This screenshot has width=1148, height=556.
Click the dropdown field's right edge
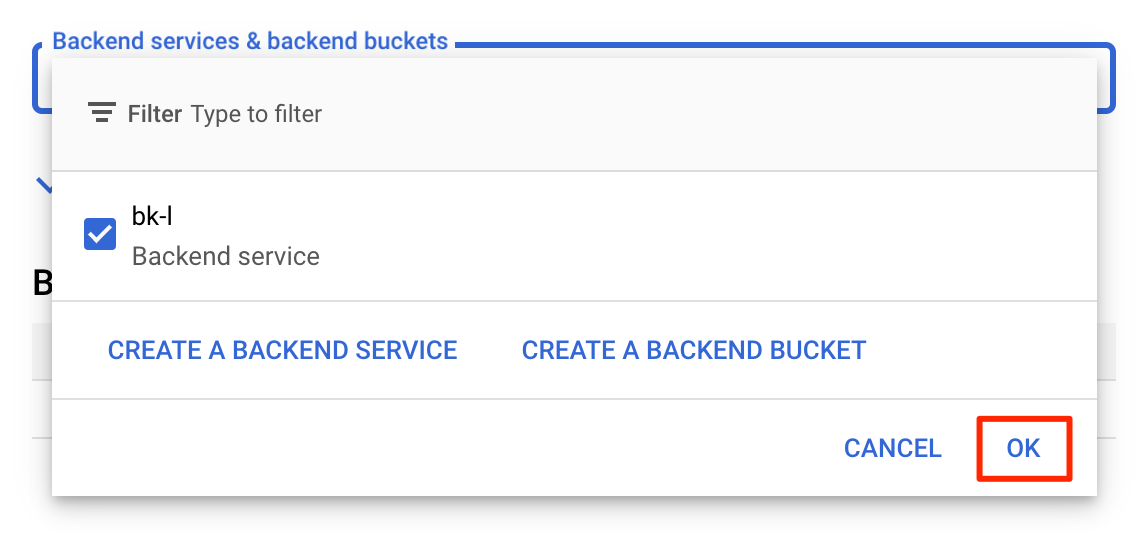(1107, 80)
